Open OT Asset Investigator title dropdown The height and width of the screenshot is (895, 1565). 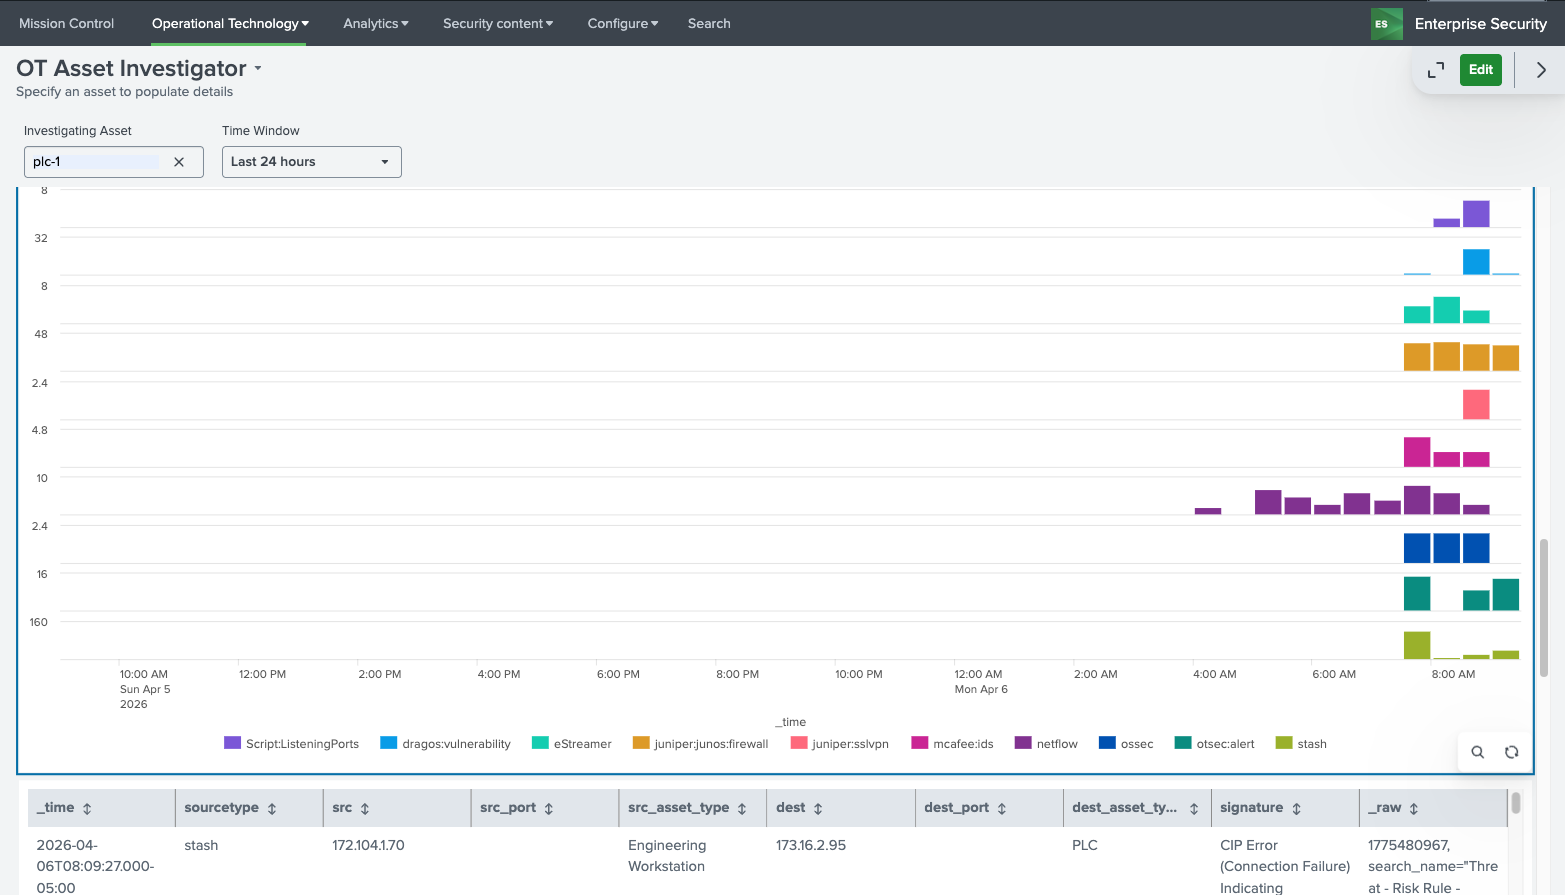(258, 69)
